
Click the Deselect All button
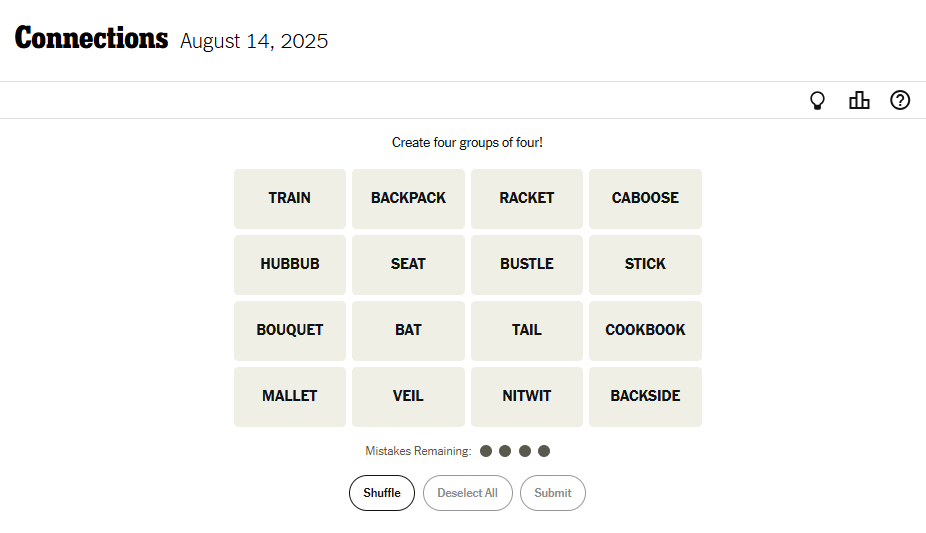click(x=467, y=493)
